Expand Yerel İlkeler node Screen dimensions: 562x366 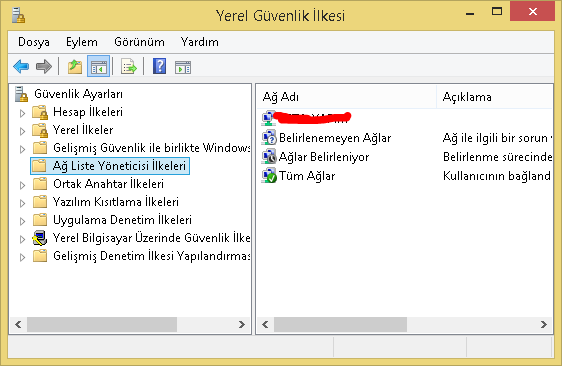pos(22,131)
